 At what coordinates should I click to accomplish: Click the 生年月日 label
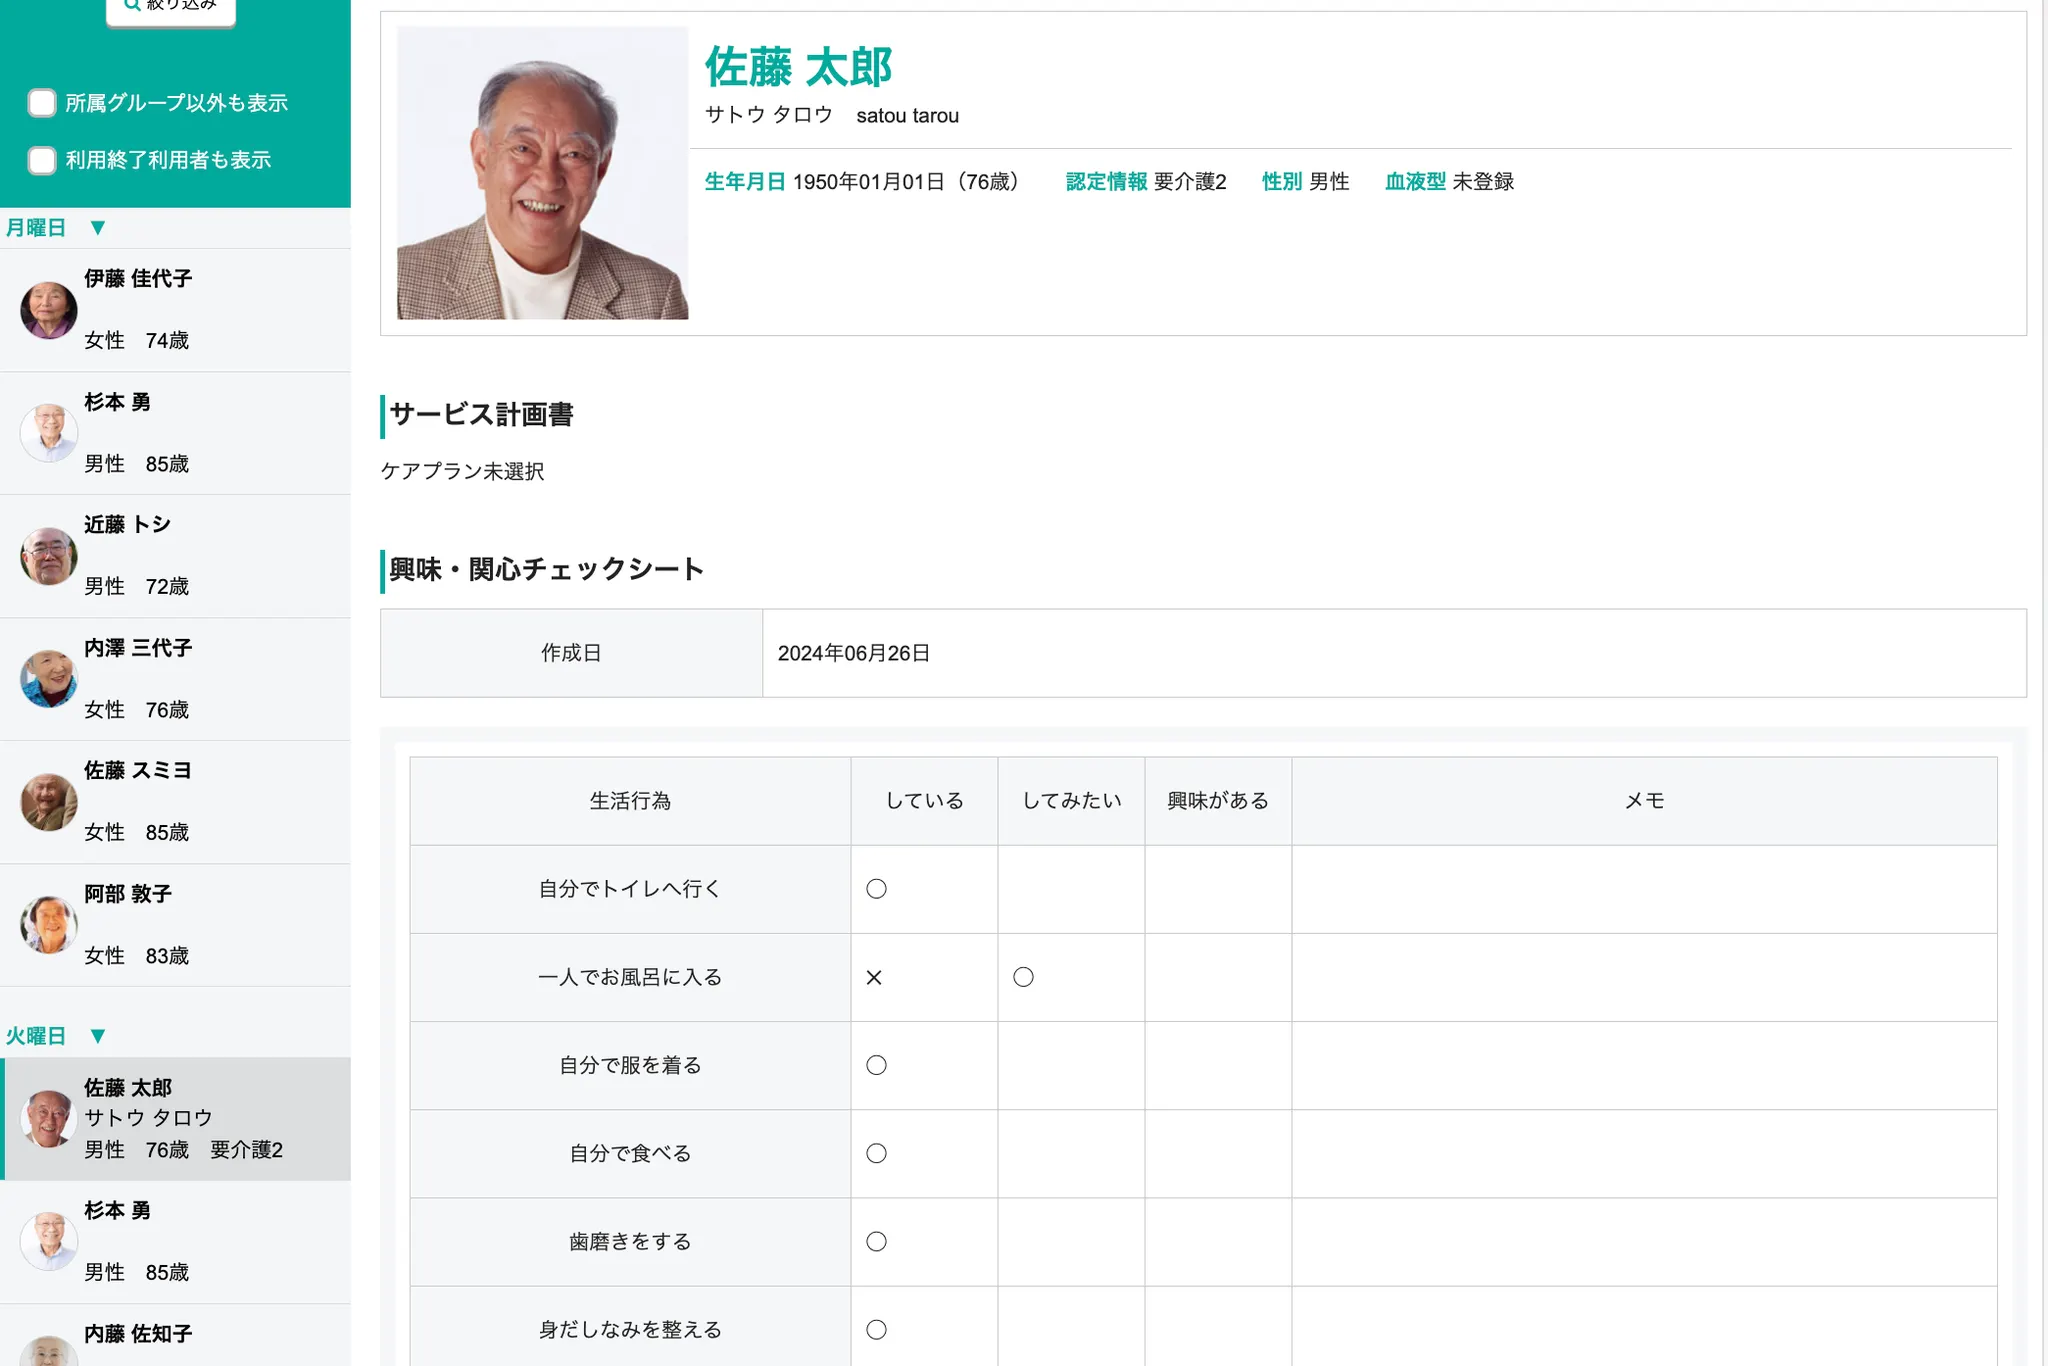(745, 182)
